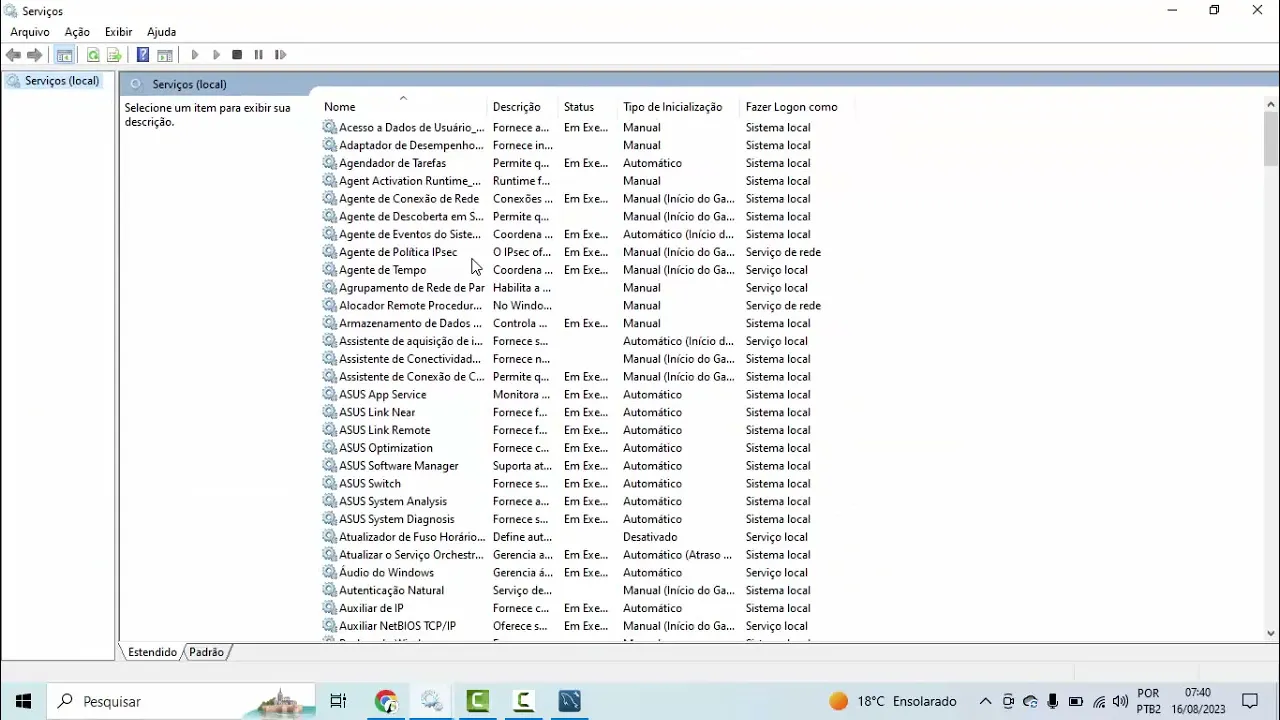The image size is (1280, 720).
Task: Click the Serviços (local) header icon
Action: (136, 84)
